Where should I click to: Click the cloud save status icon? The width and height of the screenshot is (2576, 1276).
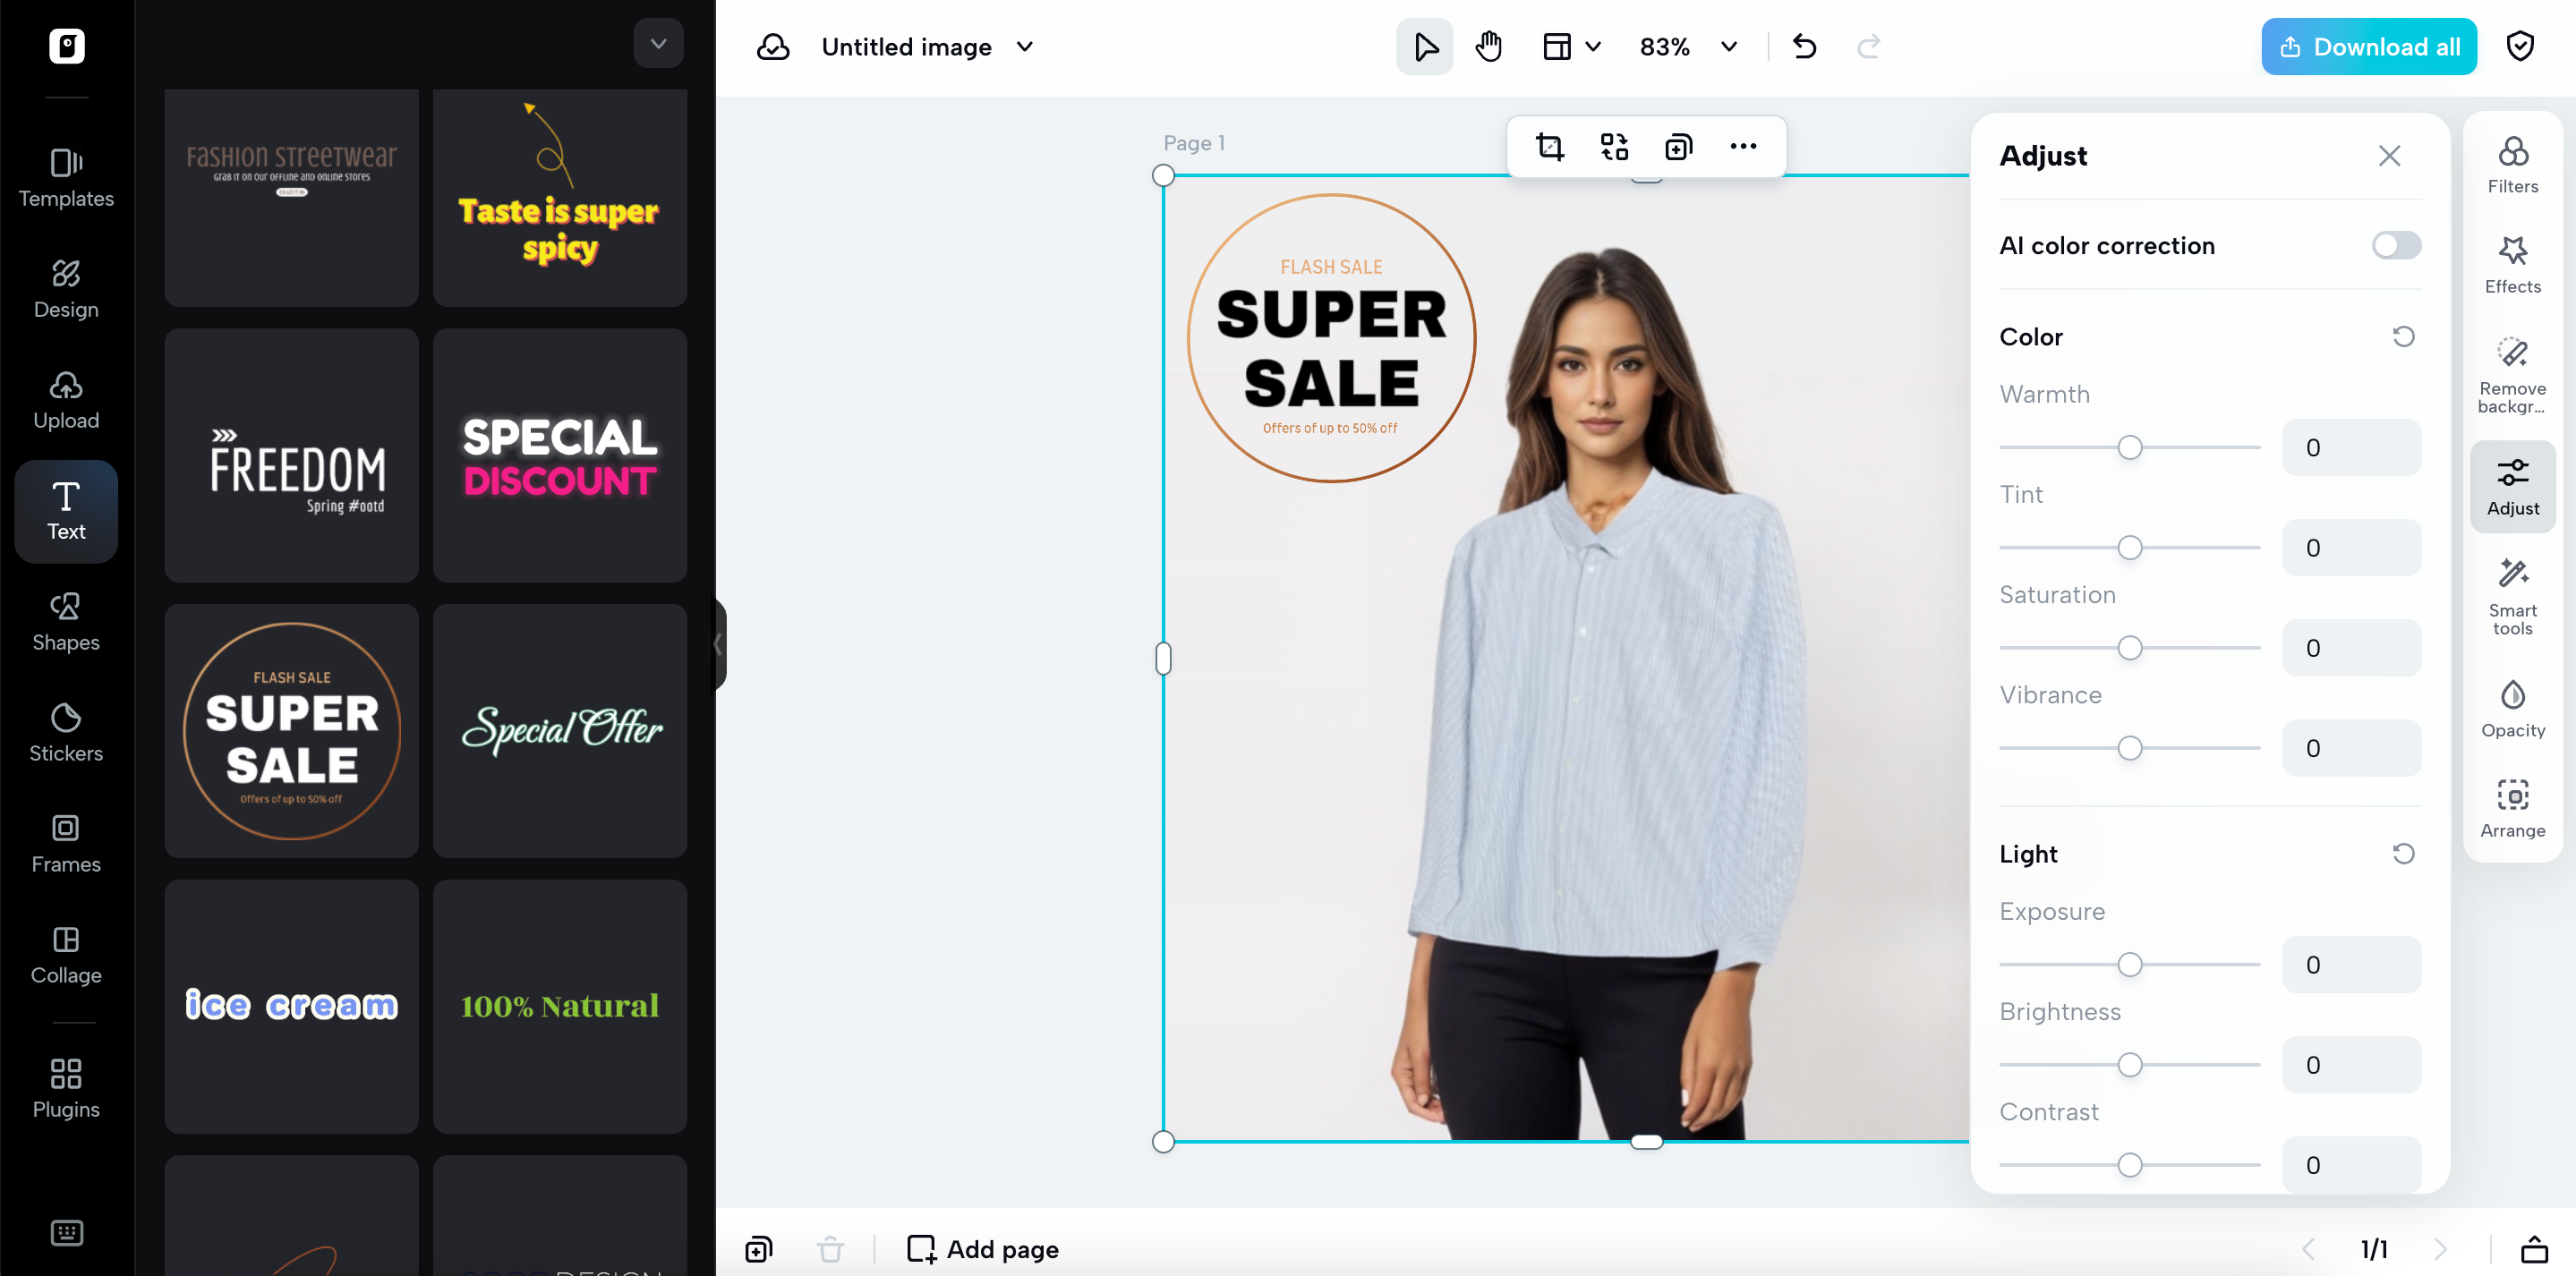tap(773, 47)
